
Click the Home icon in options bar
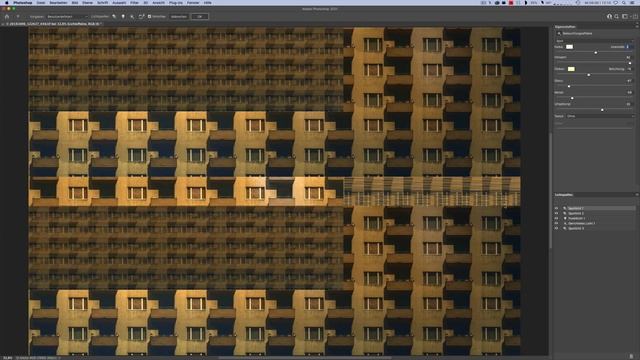pyautogui.click(x=7, y=17)
